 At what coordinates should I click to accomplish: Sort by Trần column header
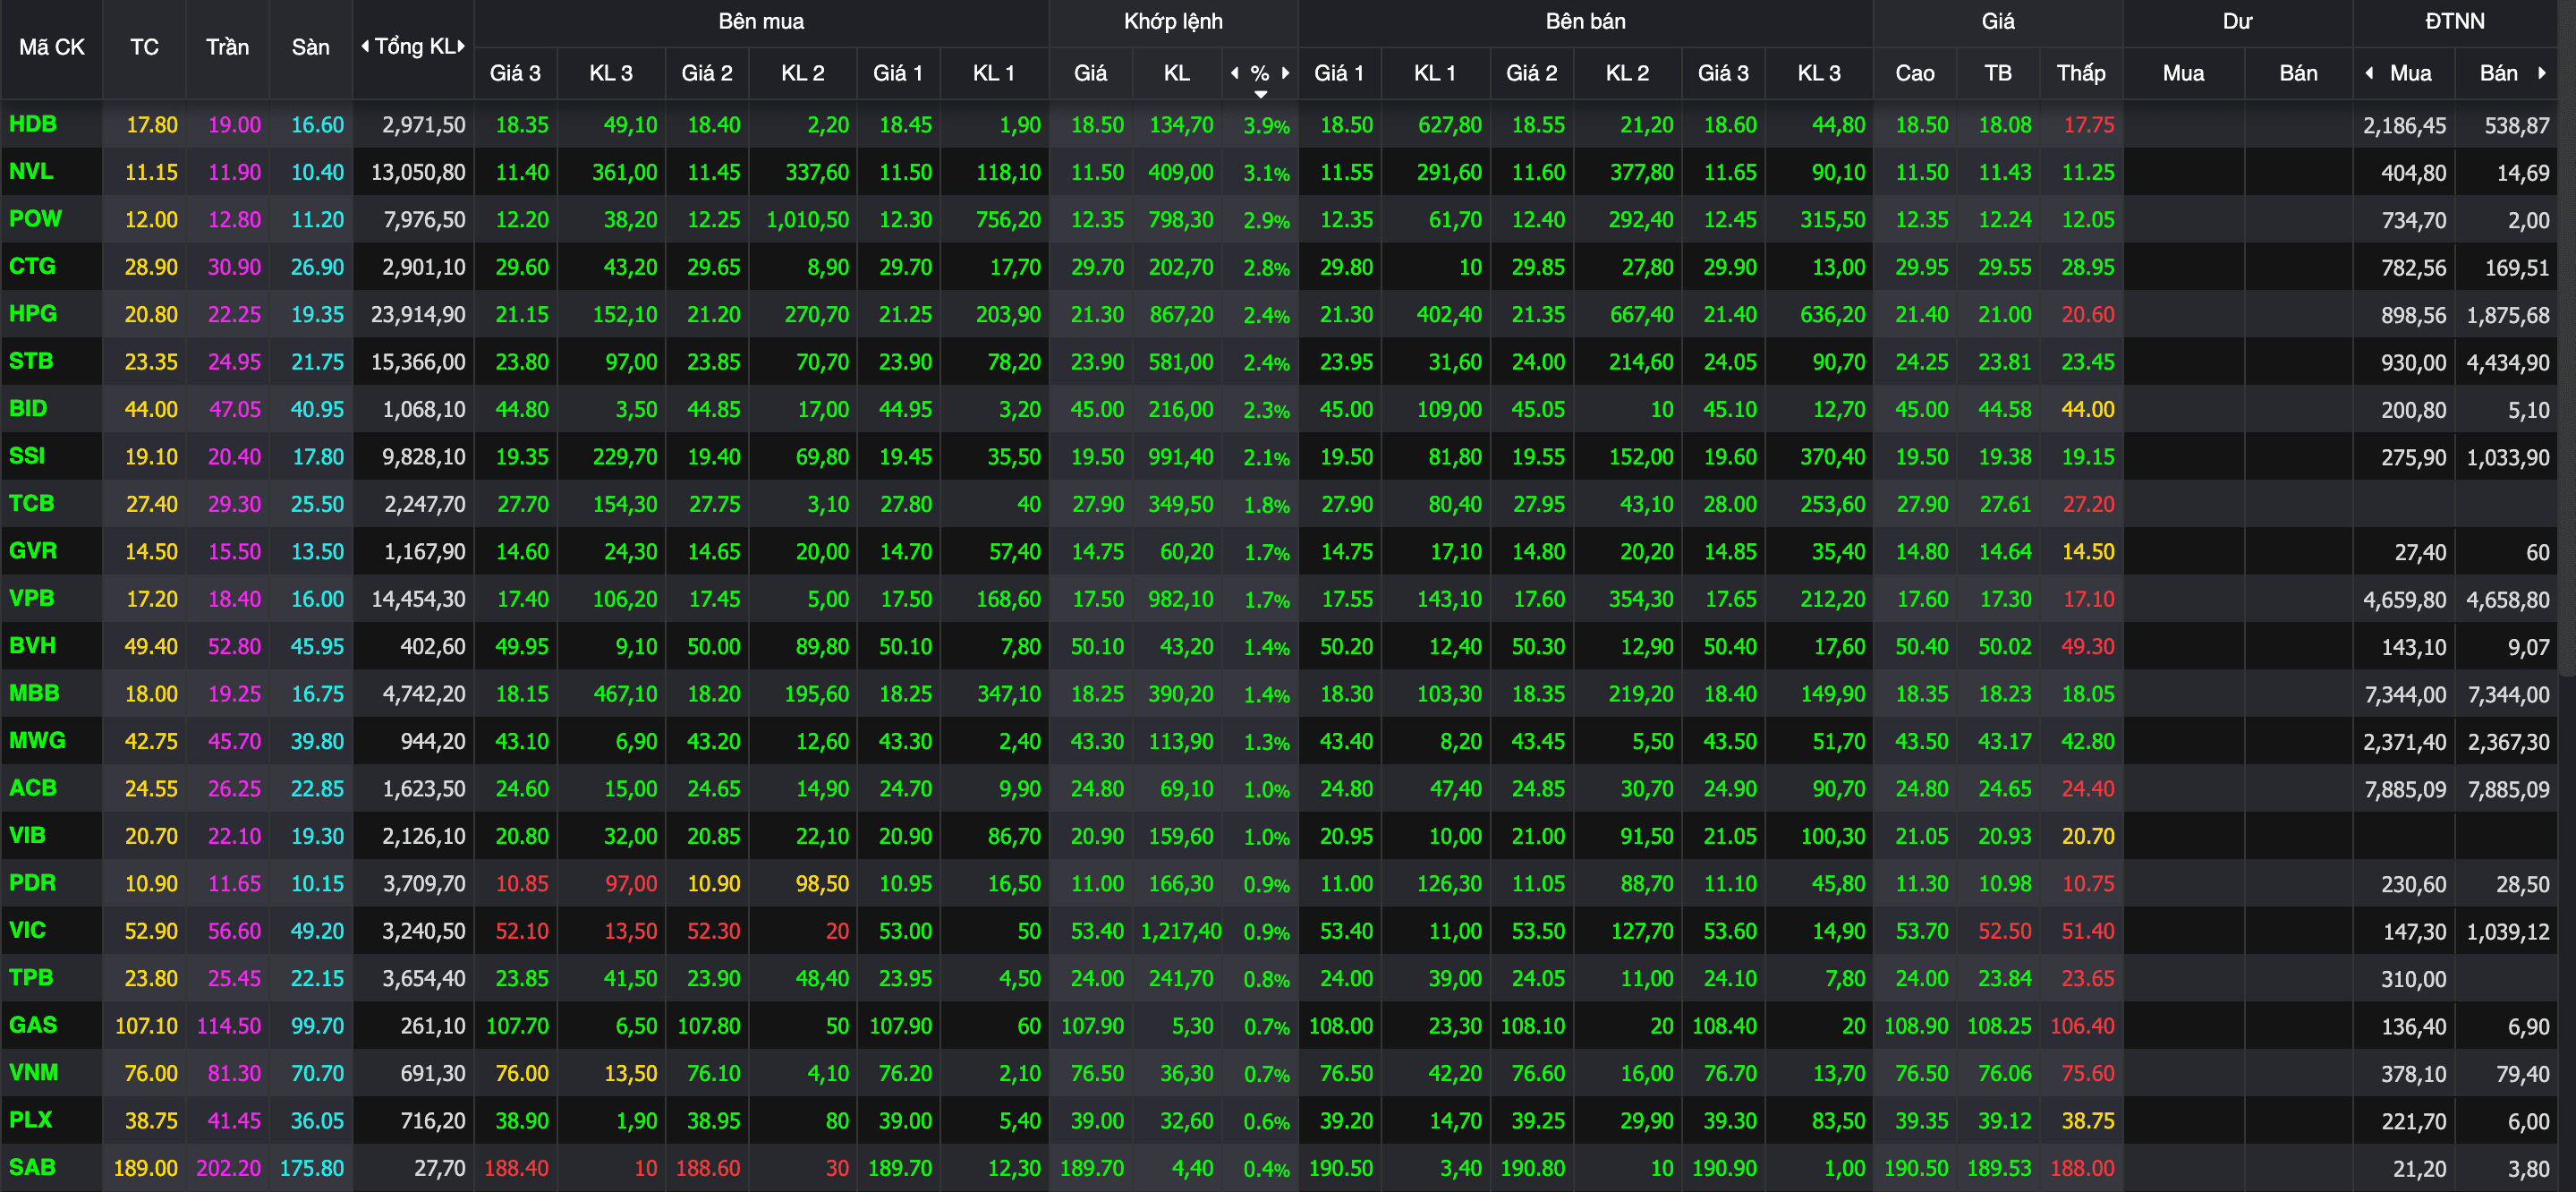pyautogui.click(x=227, y=47)
